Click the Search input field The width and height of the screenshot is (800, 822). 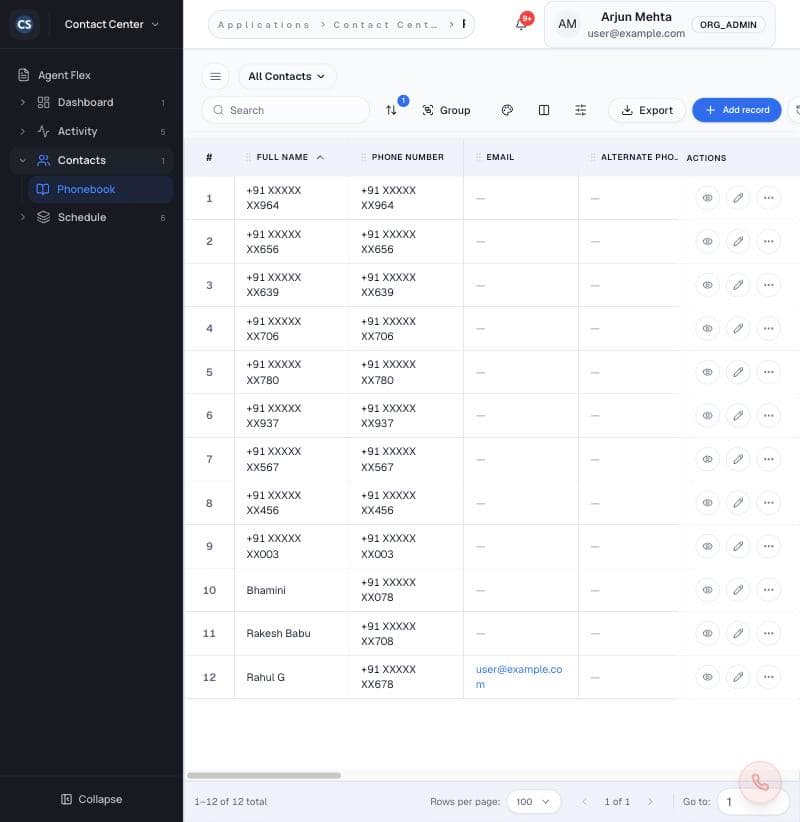tap(286, 110)
